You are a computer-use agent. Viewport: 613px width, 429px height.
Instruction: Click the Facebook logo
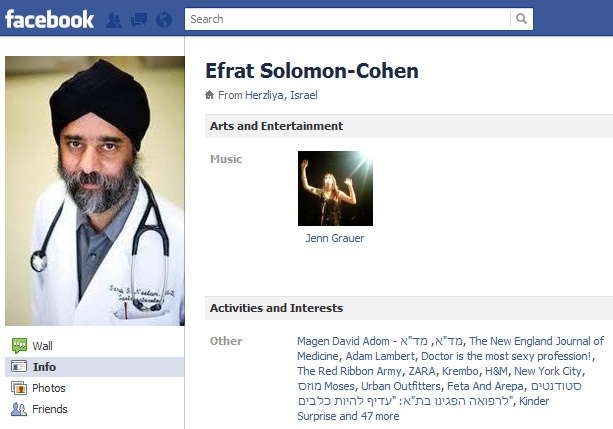[x=50, y=19]
